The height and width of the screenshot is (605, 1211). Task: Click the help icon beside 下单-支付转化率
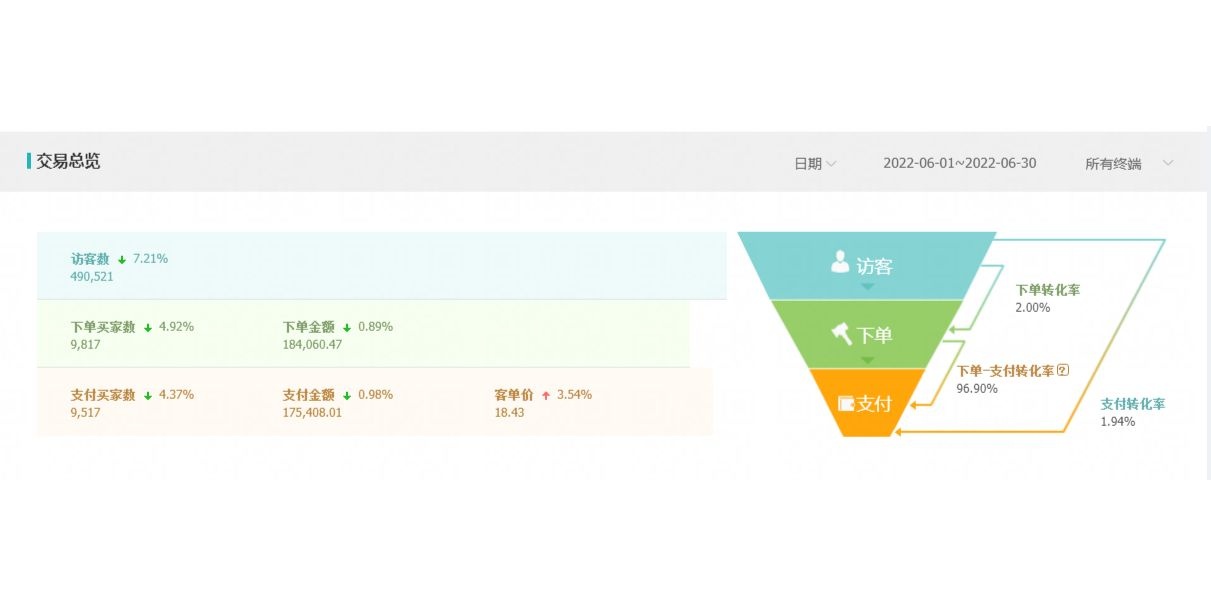click(x=1063, y=370)
